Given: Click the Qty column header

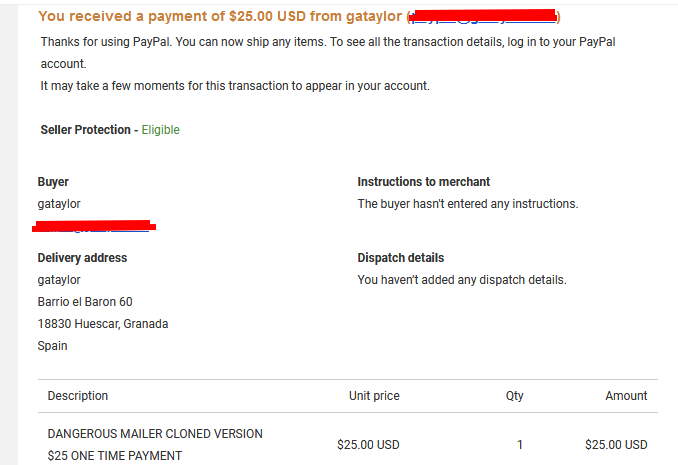Looking at the screenshot, I should click(515, 396).
